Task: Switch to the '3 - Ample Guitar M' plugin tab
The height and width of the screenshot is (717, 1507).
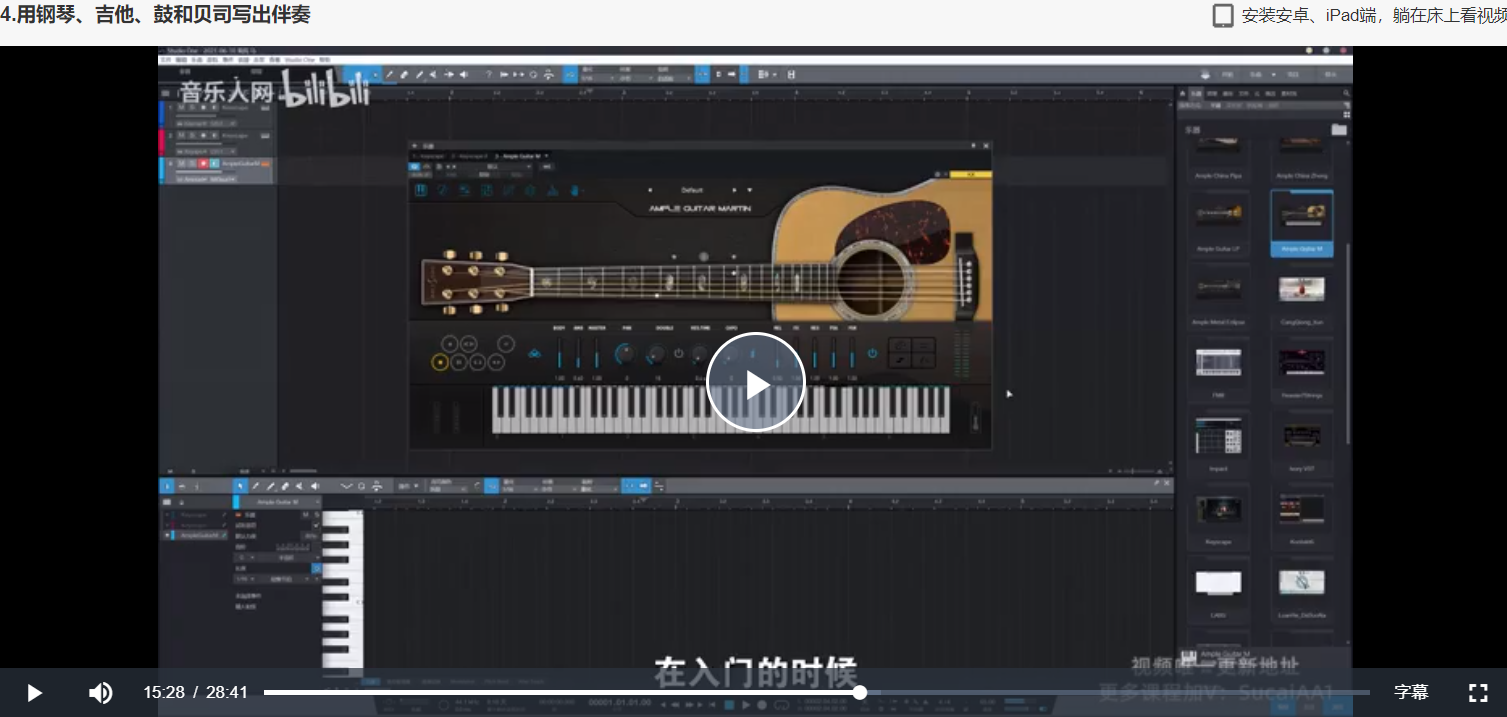Action: 520,156
